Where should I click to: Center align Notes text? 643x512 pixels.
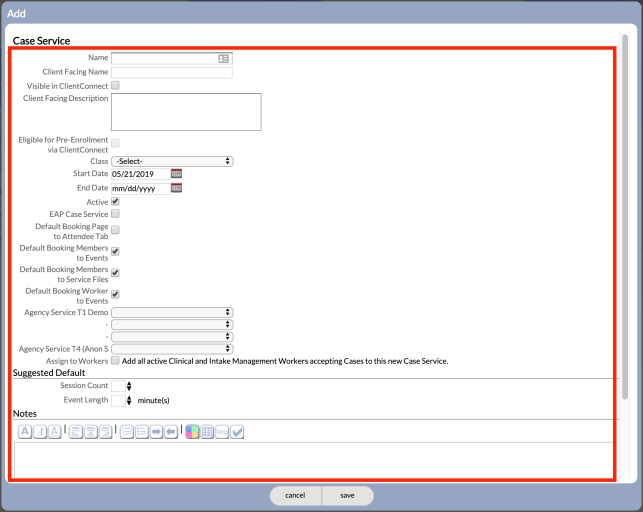tap(91, 432)
